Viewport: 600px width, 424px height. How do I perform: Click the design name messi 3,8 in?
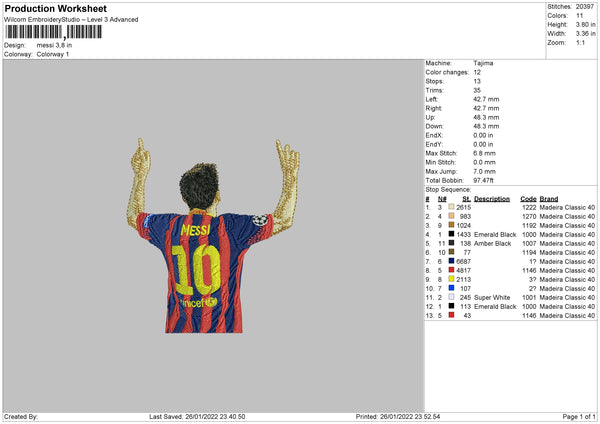pyautogui.click(x=54, y=45)
